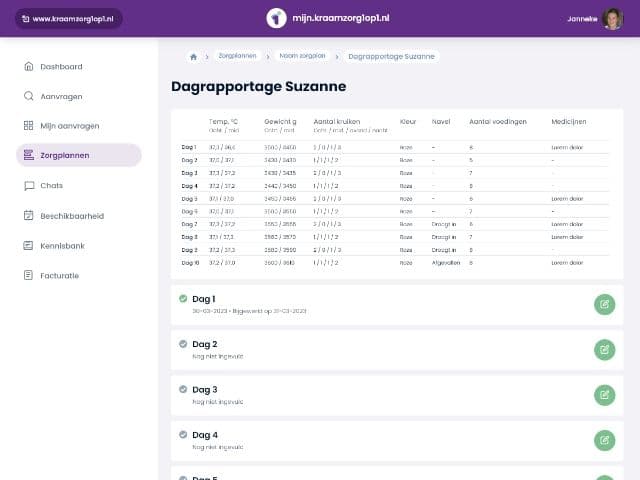Open Janneke's profile avatar
Viewport: 640px width, 480px height.
(x=613, y=19)
